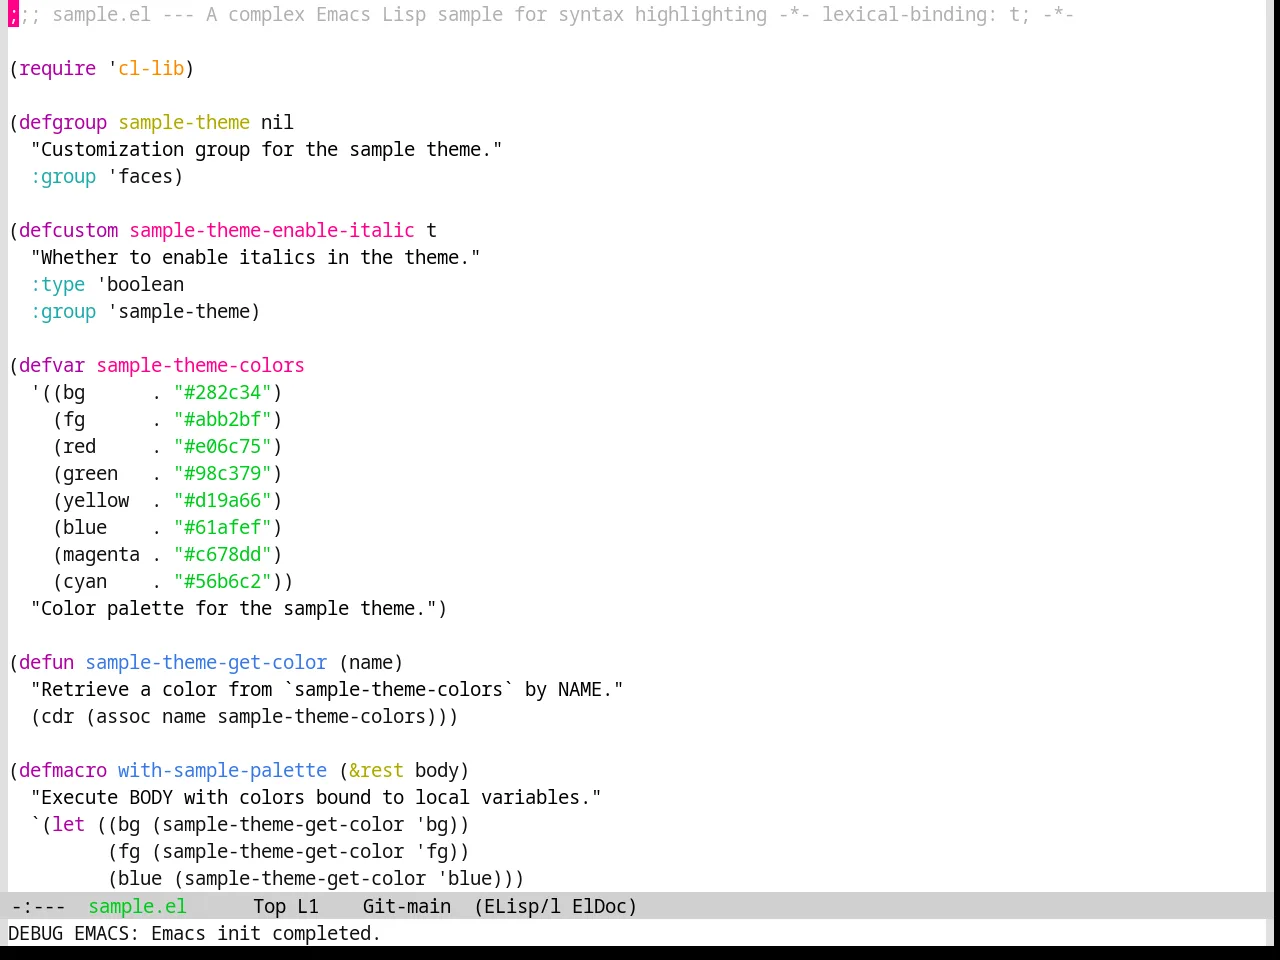Click the header comment ';;; sample.el' line

pos(541,14)
